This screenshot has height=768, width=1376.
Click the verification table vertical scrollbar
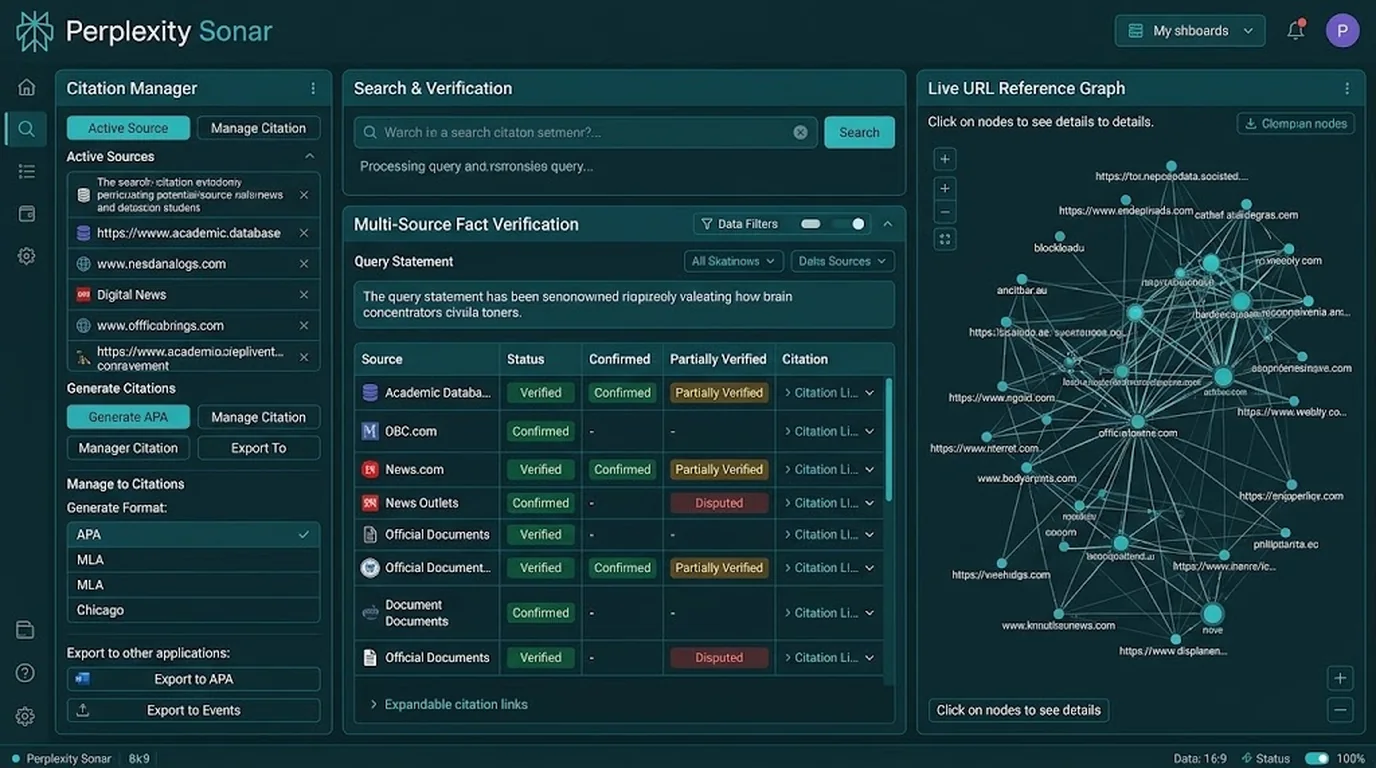[889, 440]
